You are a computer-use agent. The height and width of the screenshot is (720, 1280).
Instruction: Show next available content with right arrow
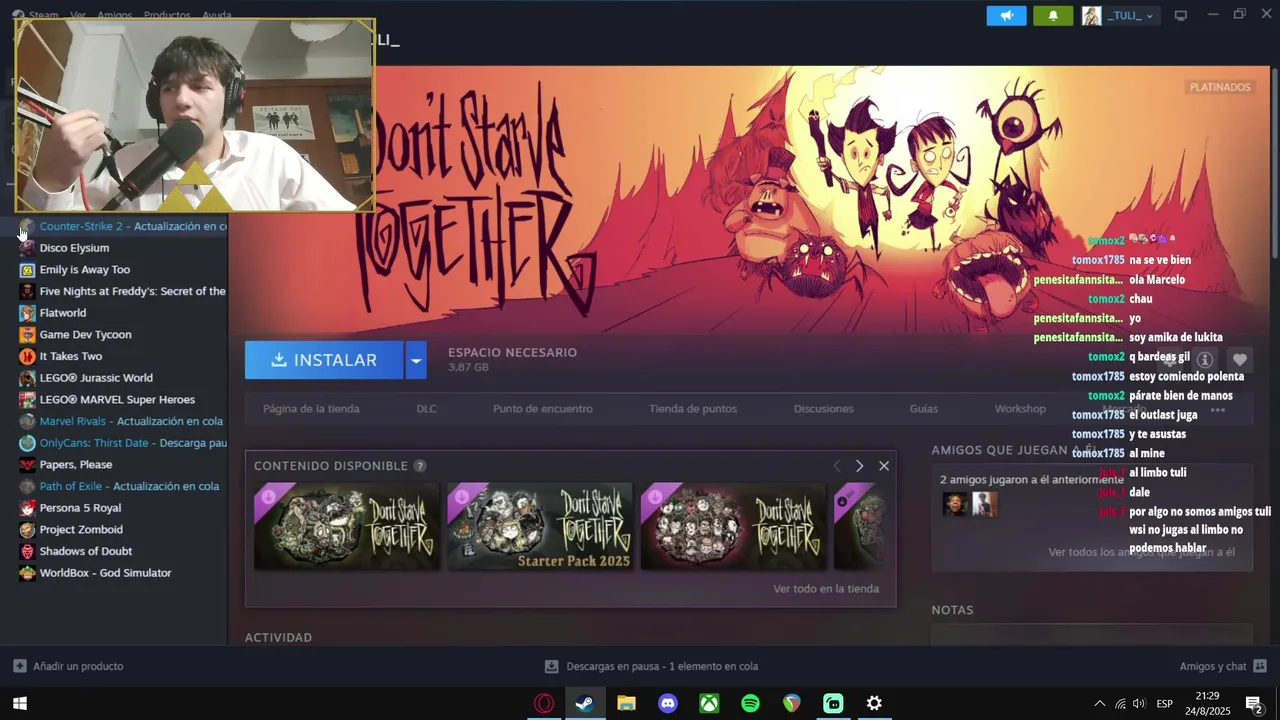pyautogui.click(x=859, y=466)
